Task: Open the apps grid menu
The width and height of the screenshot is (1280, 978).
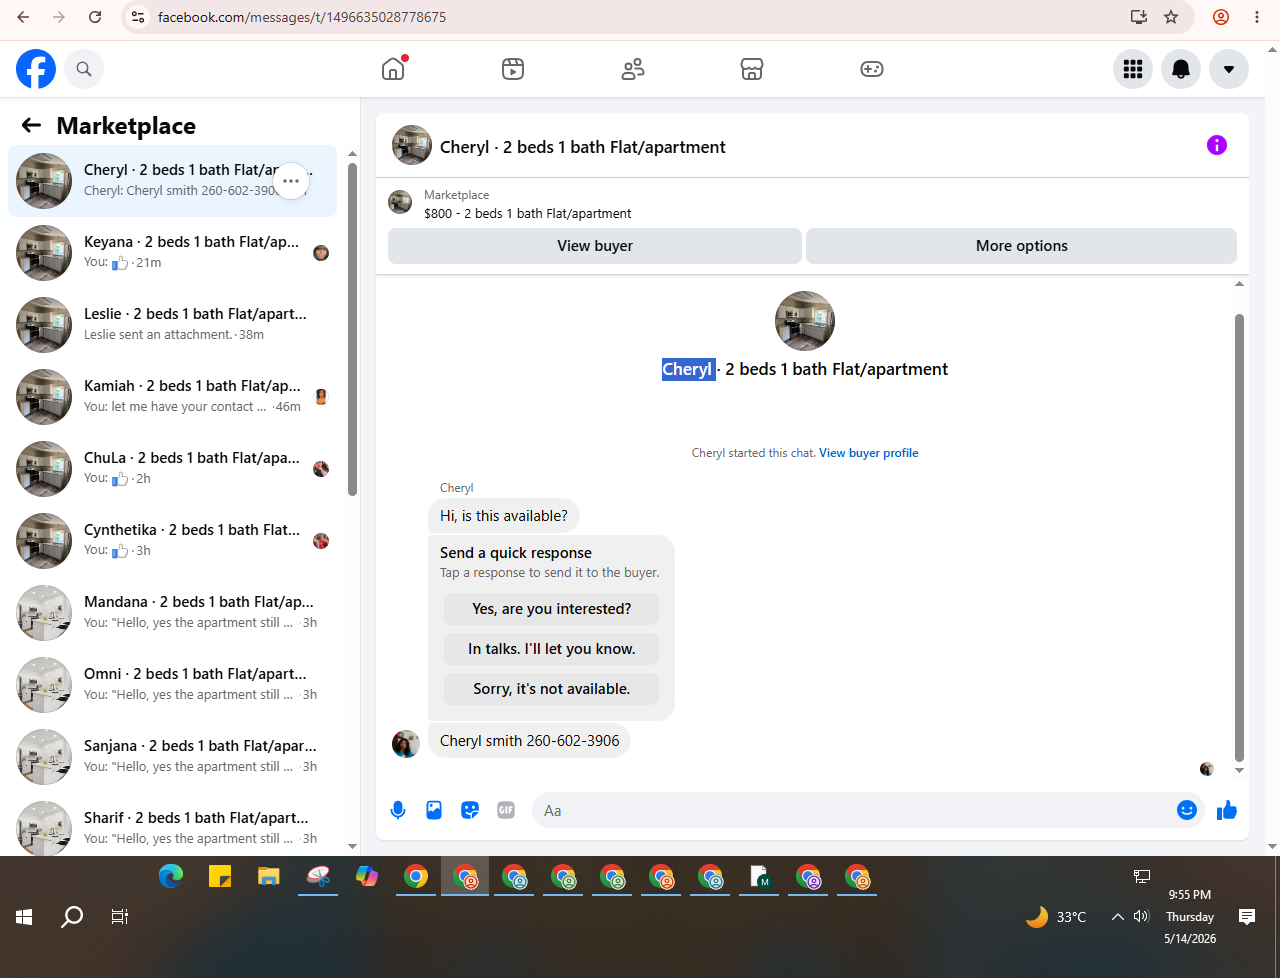Action: (x=1133, y=69)
